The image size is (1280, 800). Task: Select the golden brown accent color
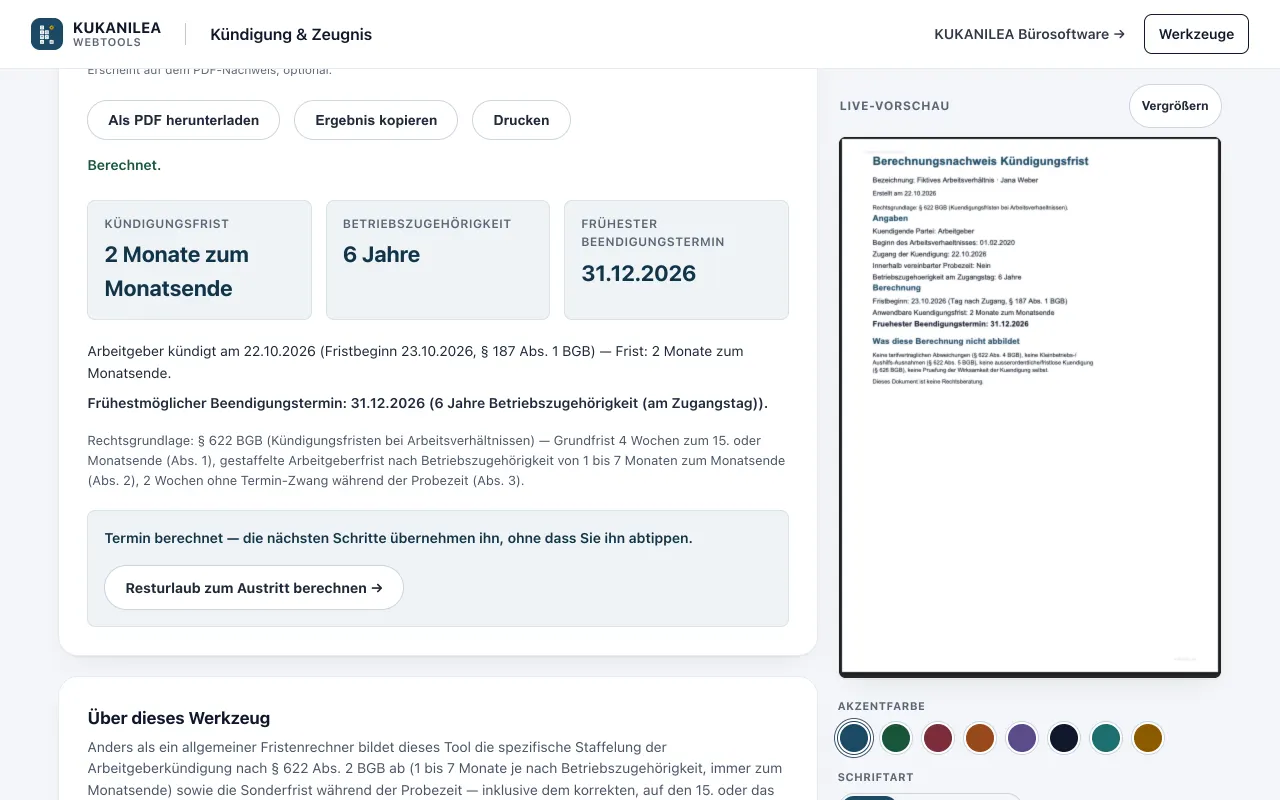pyautogui.click(x=1148, y=738)
